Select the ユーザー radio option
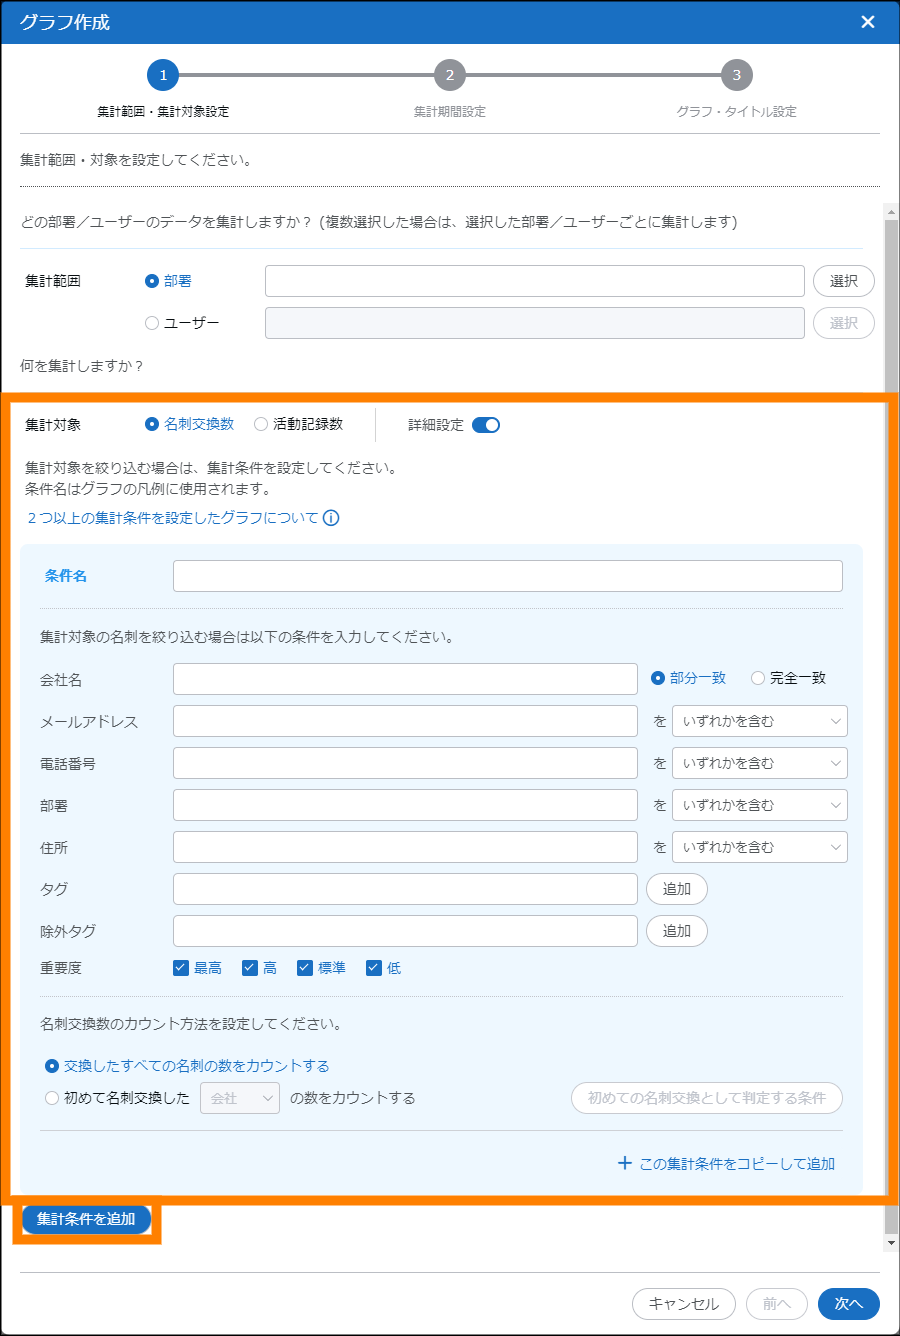Screen dimensions: 900x1336 (152, 323)
